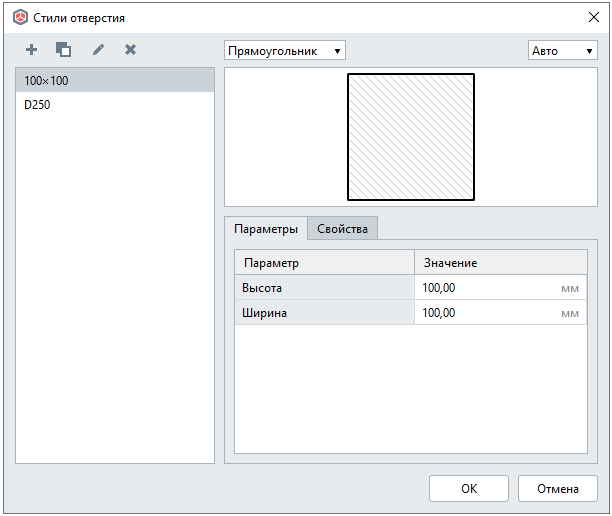Delete the selected style
The width and height of the screenshot is (612, 516).
(x=130, y=49)
